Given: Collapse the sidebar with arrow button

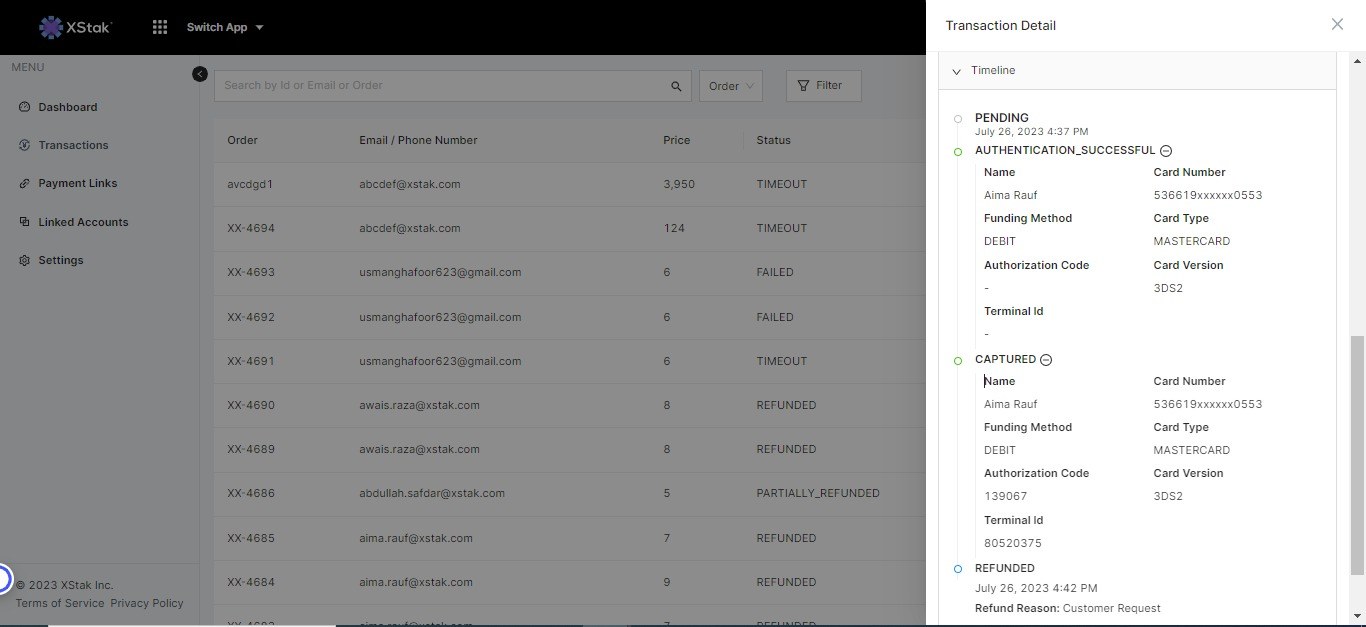Looking at the screenshot, I should tap(200, 74).
